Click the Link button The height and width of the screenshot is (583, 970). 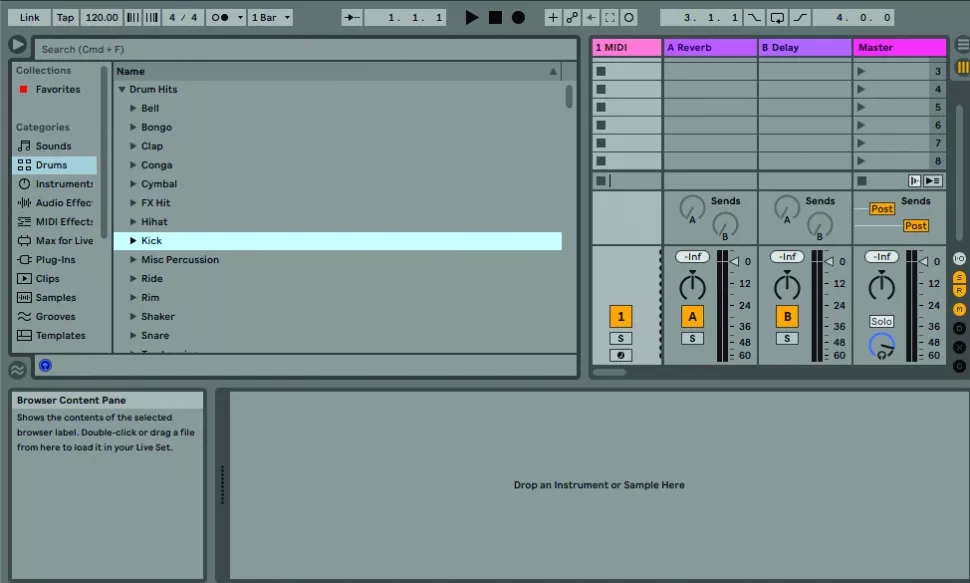coord(30,17)
